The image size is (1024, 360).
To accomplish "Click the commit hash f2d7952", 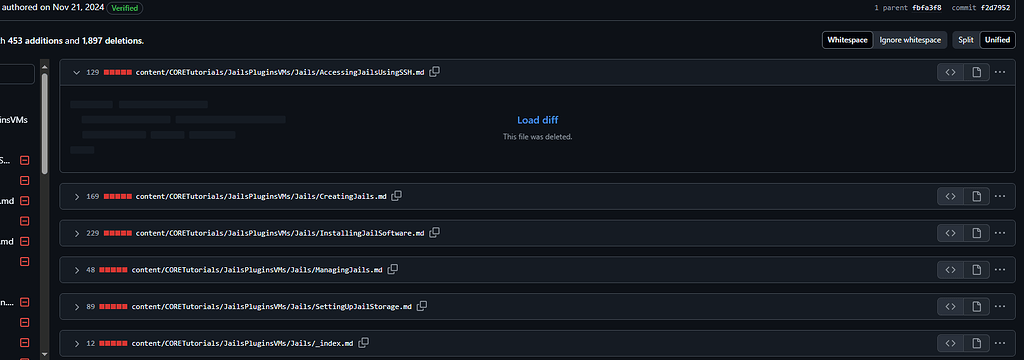I will pos(995,8).
